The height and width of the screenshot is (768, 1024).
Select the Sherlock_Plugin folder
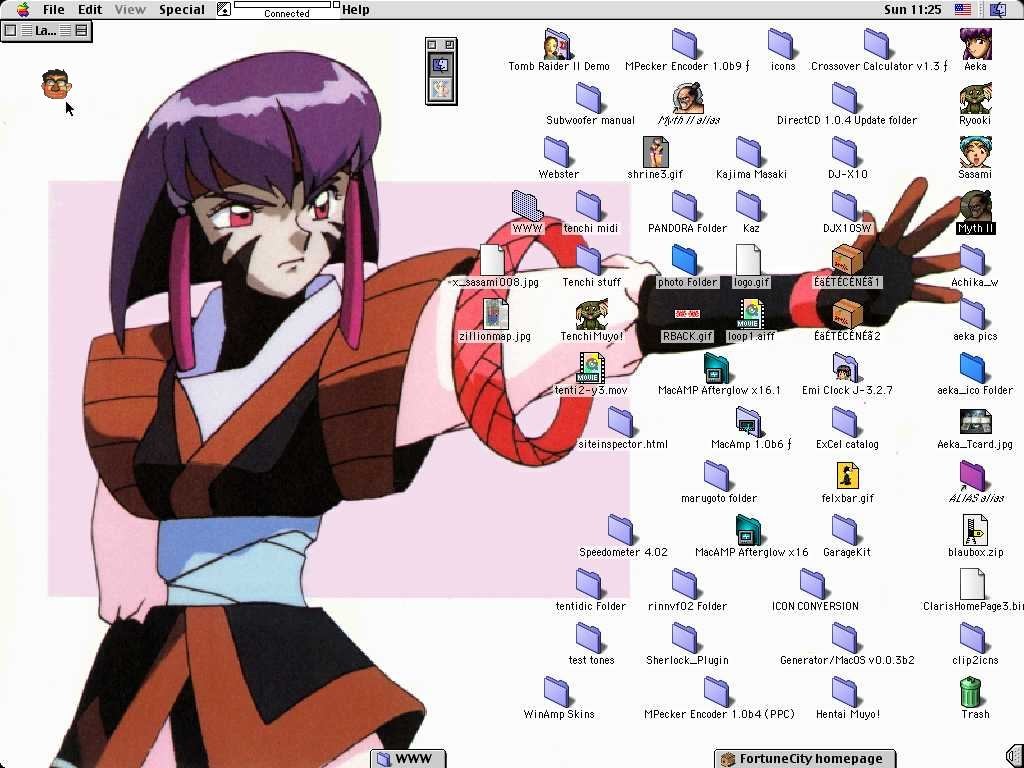pos(684,638)
